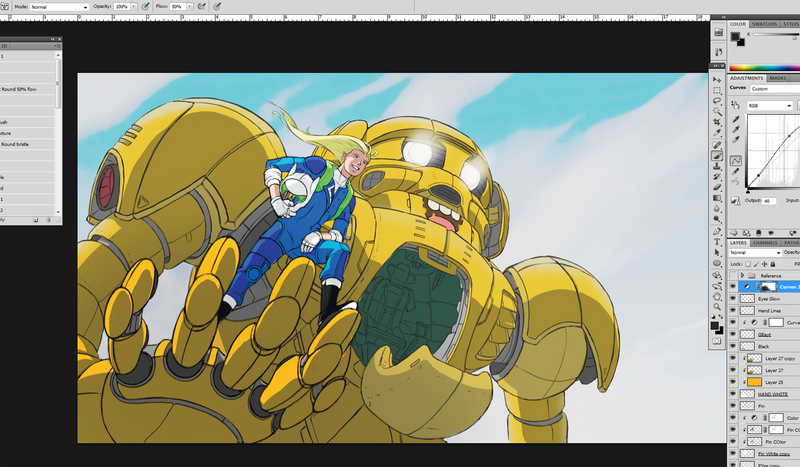Select the Rectangular Marquee tool
Screen dimensions: 800x467
pos(717,90)
